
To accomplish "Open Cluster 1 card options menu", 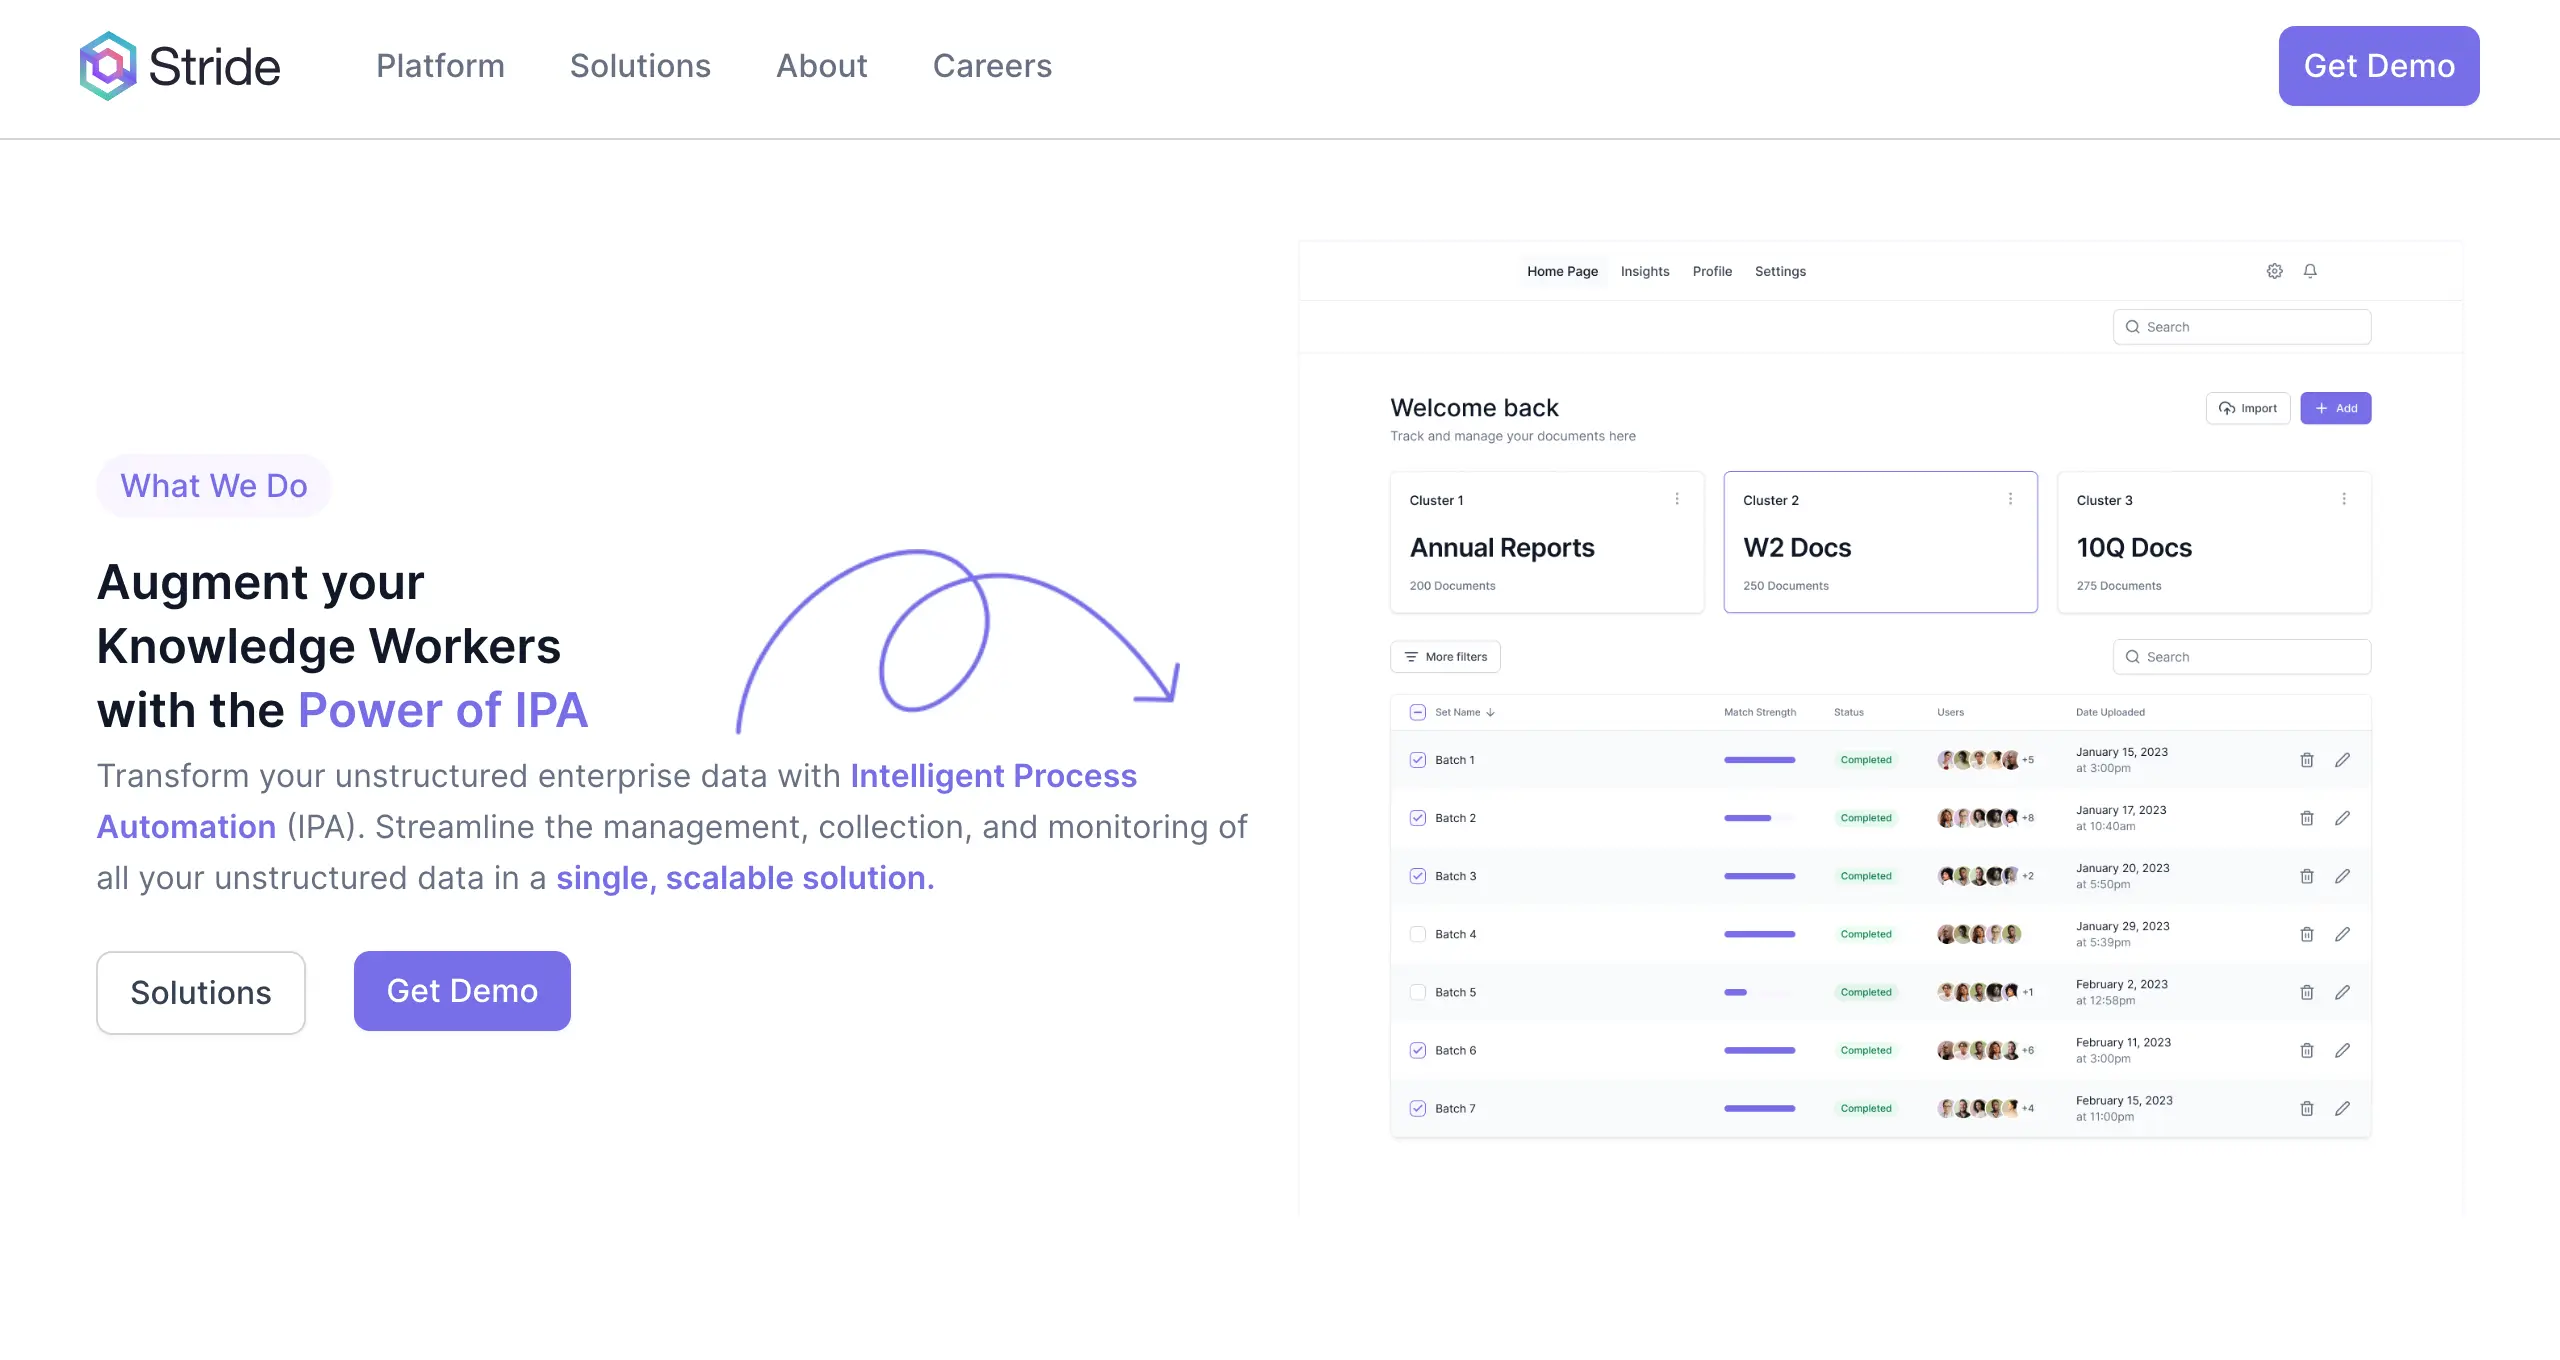I will coord(1677,499).
